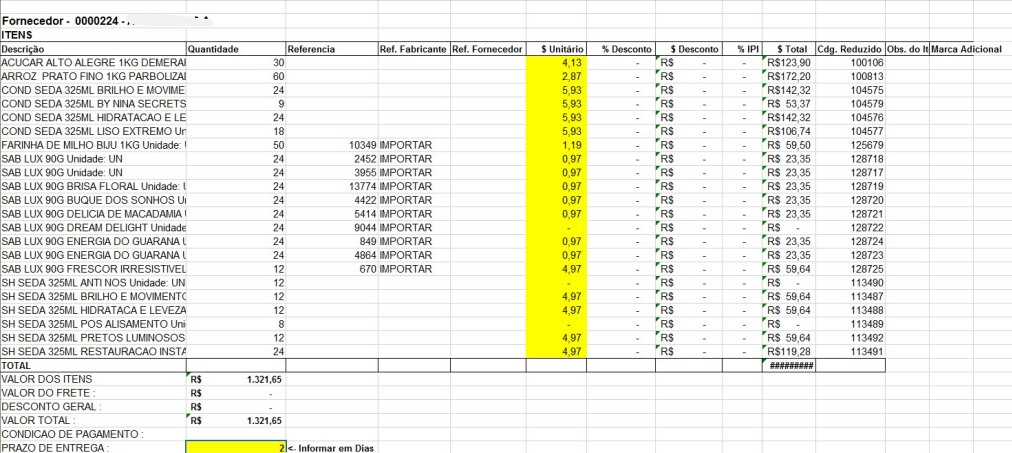Click quantity 50 for FARINHA DE MILHO

pyautogui.click(x=236, y=145)
